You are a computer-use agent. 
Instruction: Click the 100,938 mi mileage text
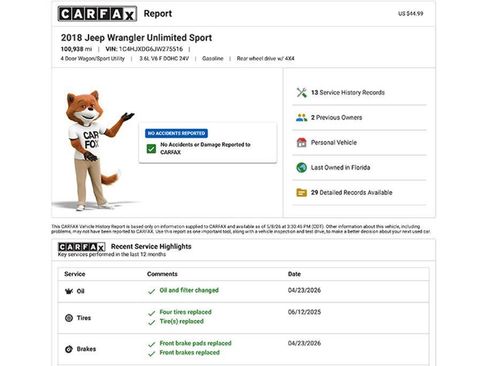(x=76, y=49)
